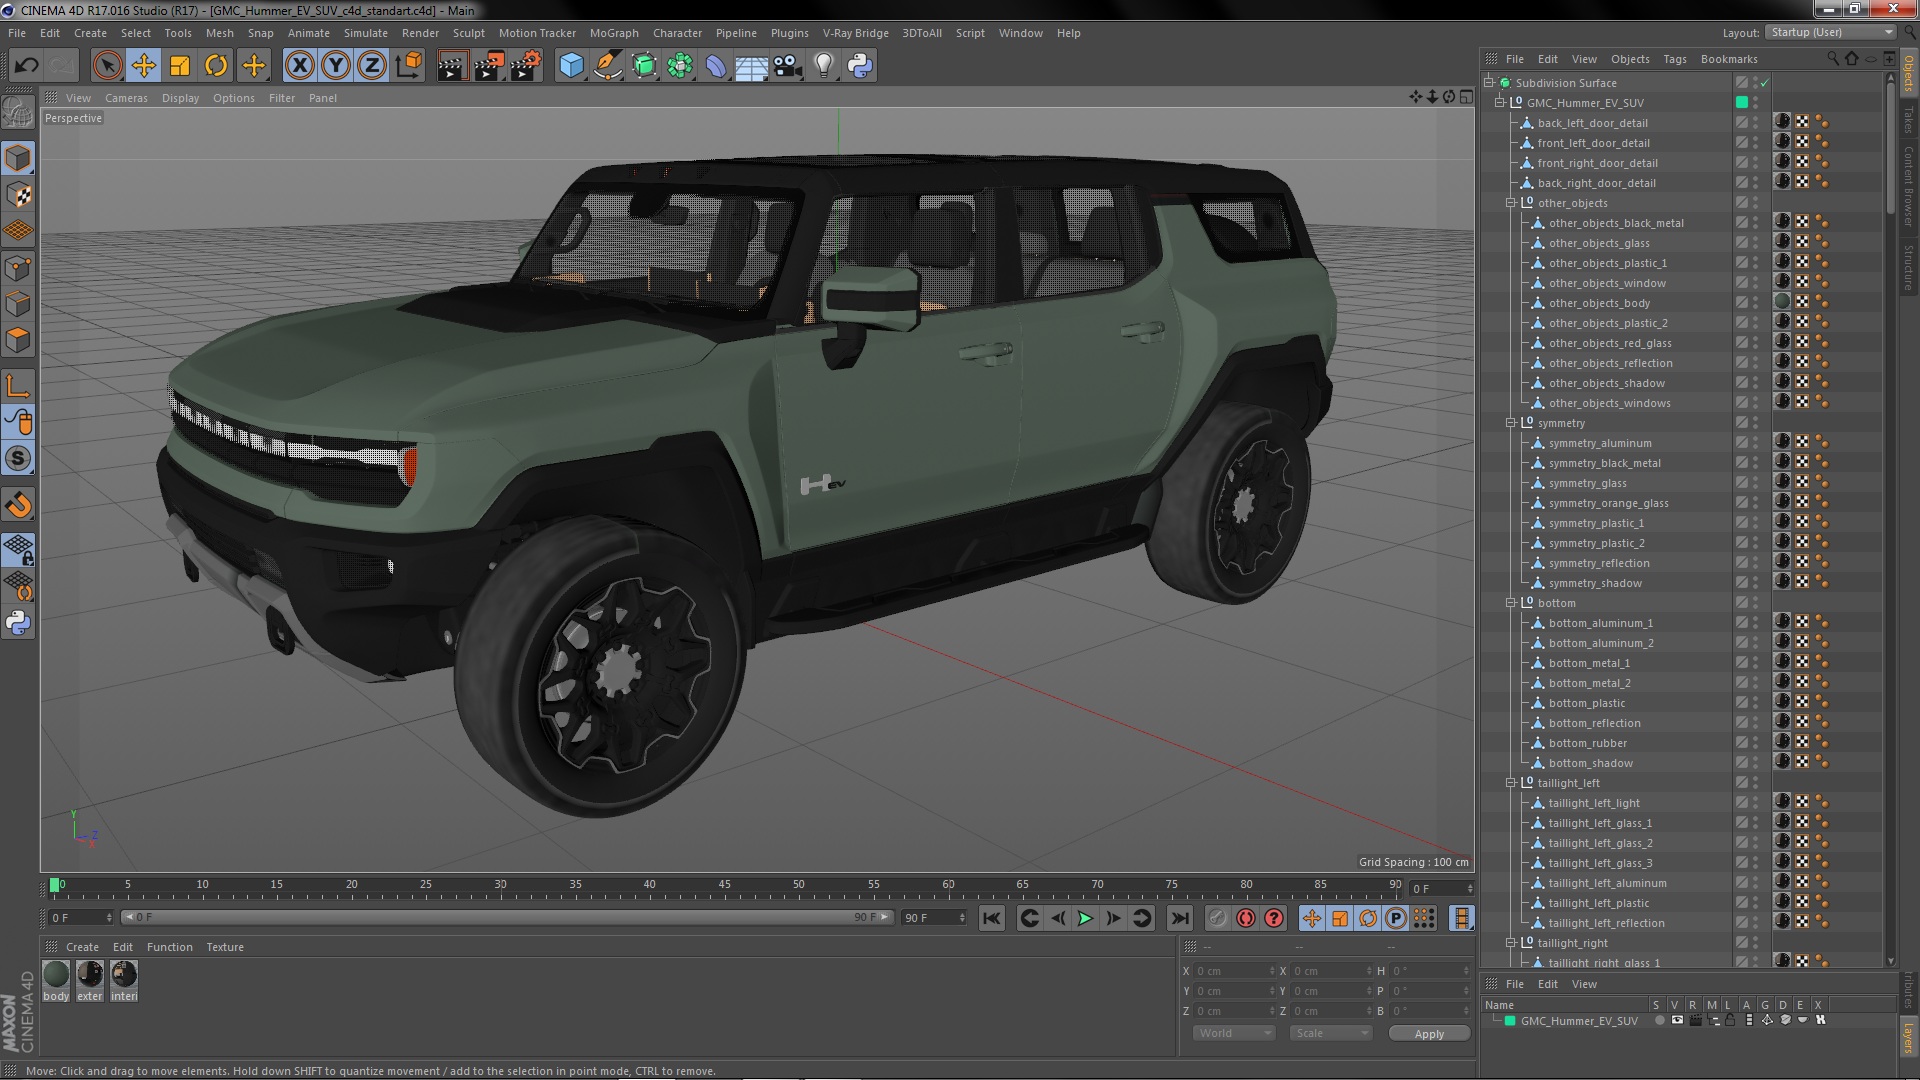
Task: Add a Cube primitive object
Action: [x=571, y=66]
